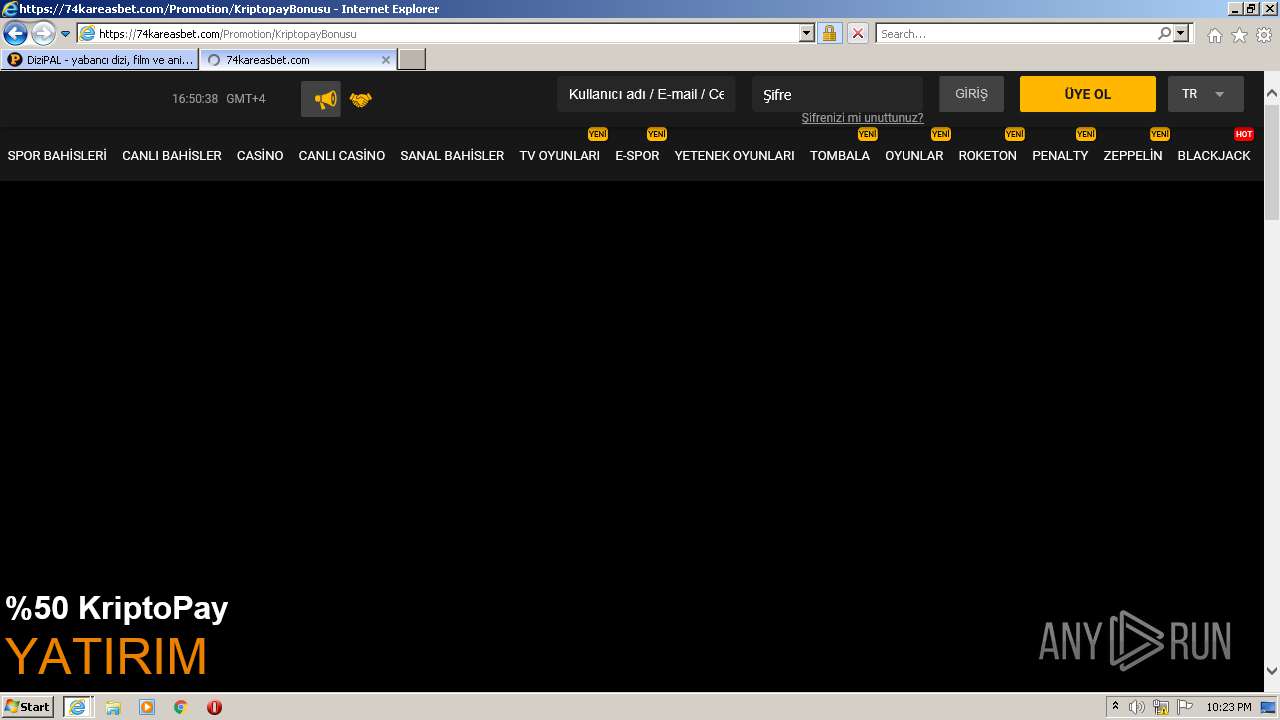Screen dimensions: 1280x720
Task: Open the file explorer taskbar icon
Action: pos(113,707)
